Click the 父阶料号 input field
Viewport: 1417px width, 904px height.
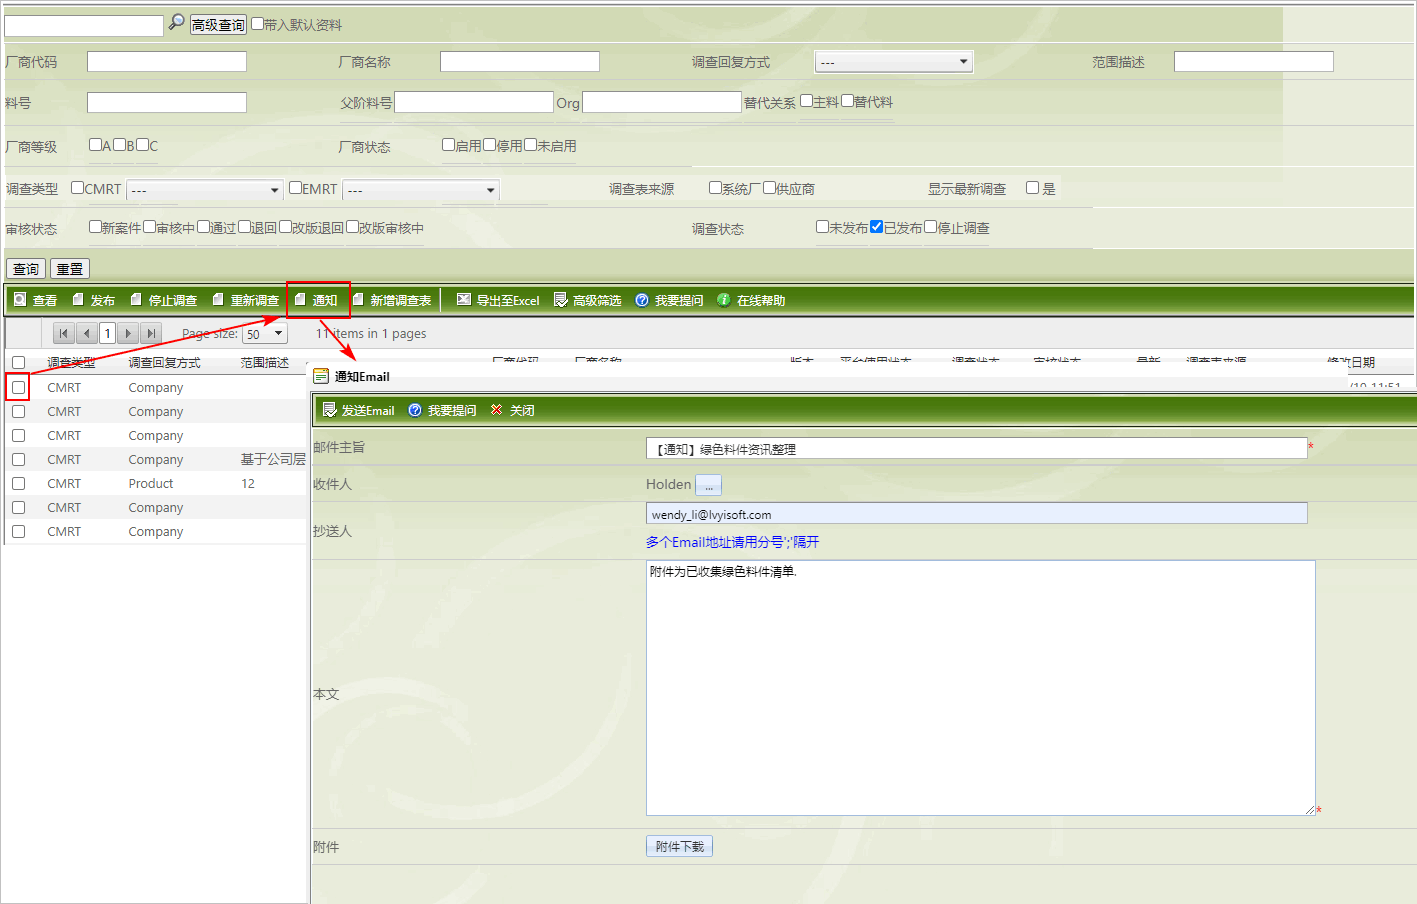pyautogui.click(x=474, y=102)
